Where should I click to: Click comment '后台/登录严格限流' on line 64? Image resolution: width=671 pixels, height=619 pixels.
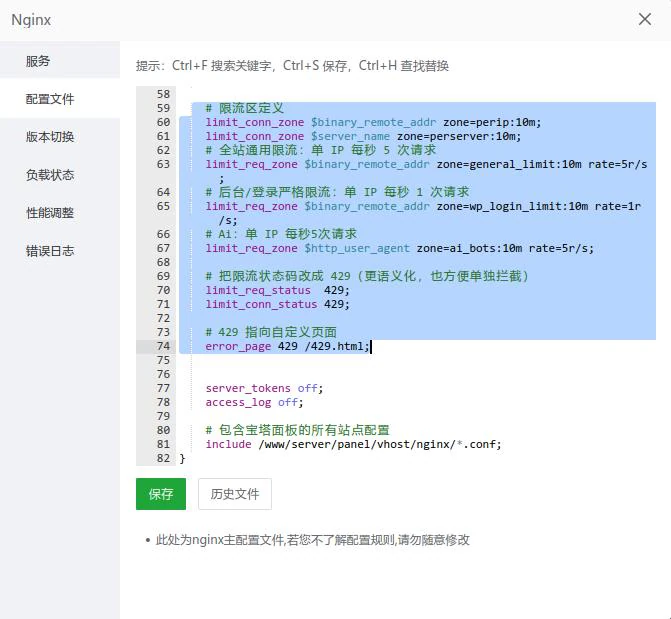click(x=337, y=192)
